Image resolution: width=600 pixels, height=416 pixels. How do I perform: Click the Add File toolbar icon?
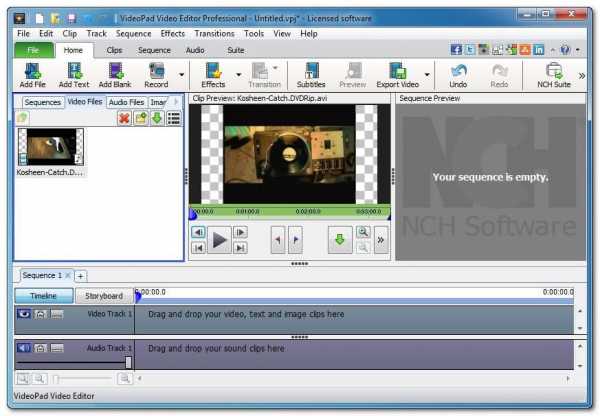coord(33,75)
